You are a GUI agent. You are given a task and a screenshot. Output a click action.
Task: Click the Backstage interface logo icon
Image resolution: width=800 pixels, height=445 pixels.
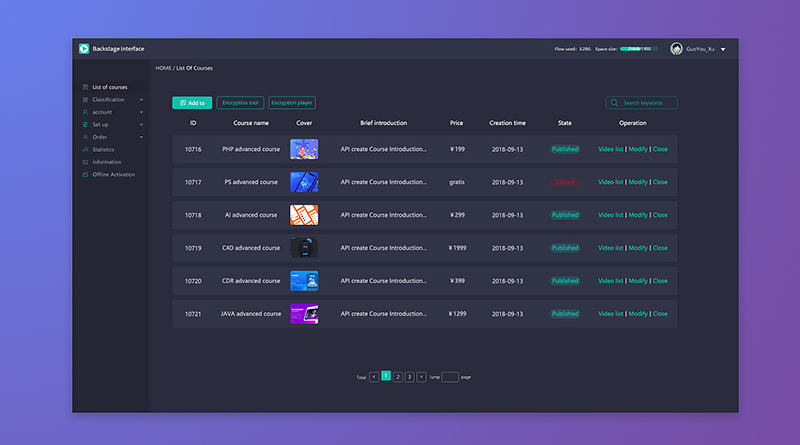pos(84,48)
